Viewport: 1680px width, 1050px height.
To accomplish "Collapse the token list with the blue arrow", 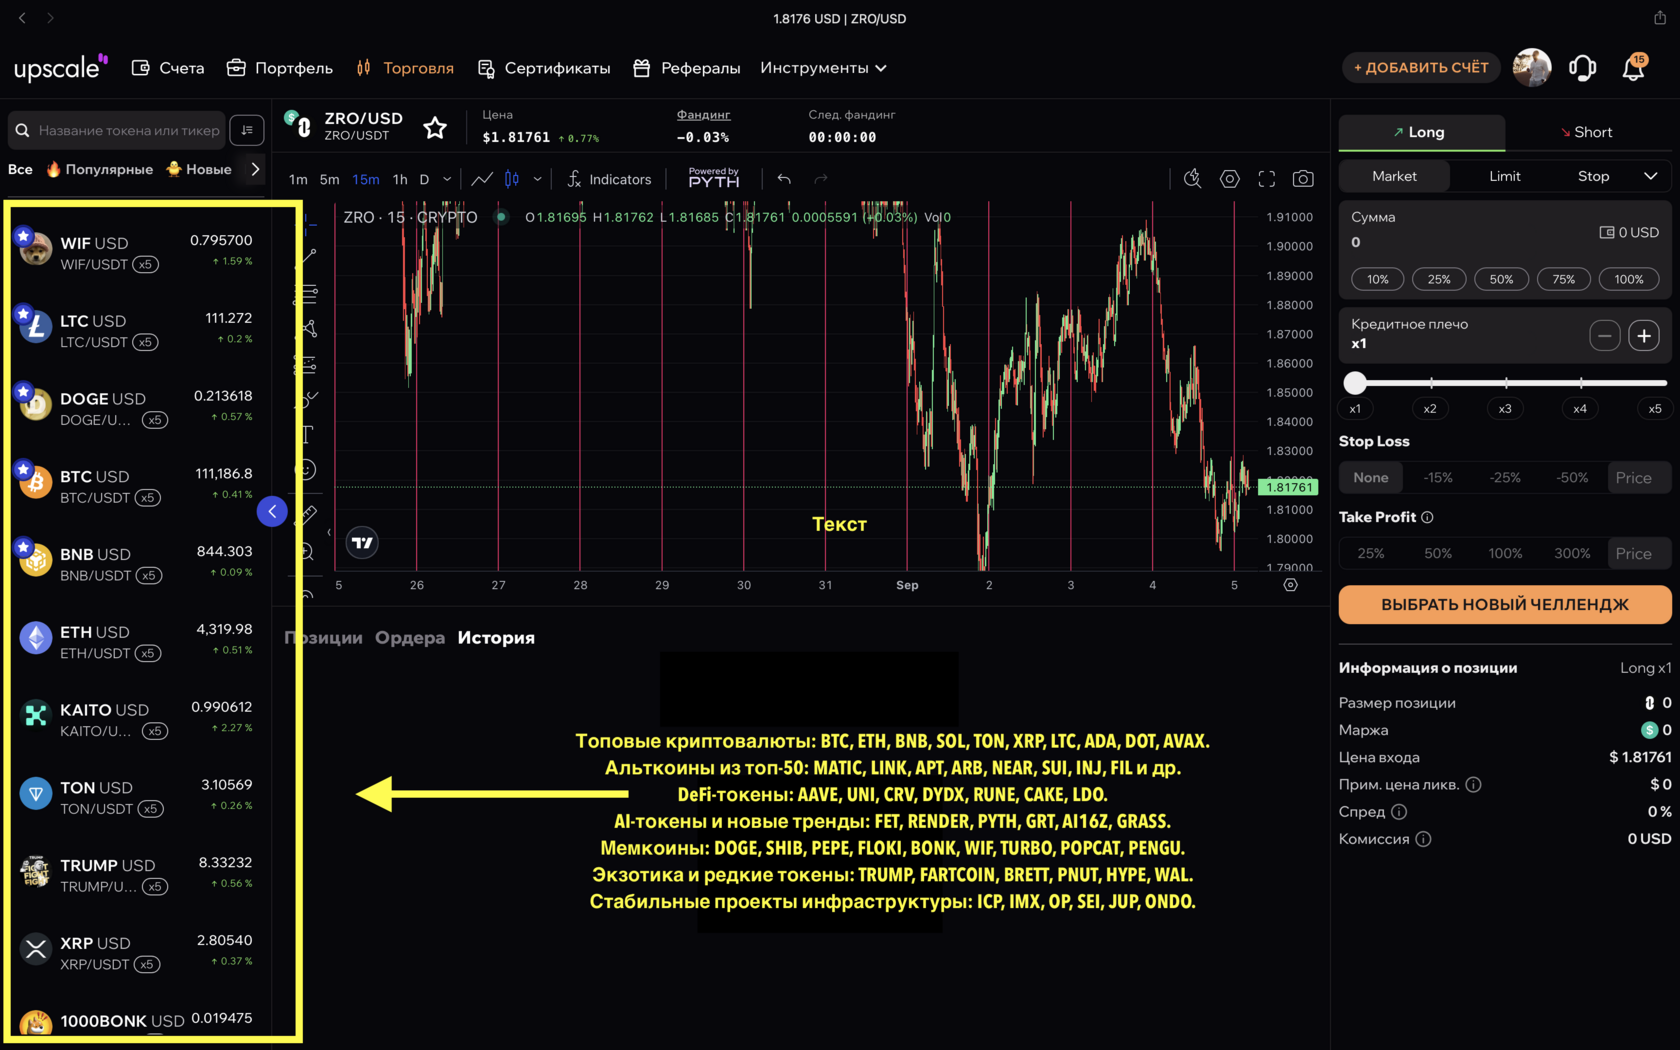I will [x=272, y=511].
